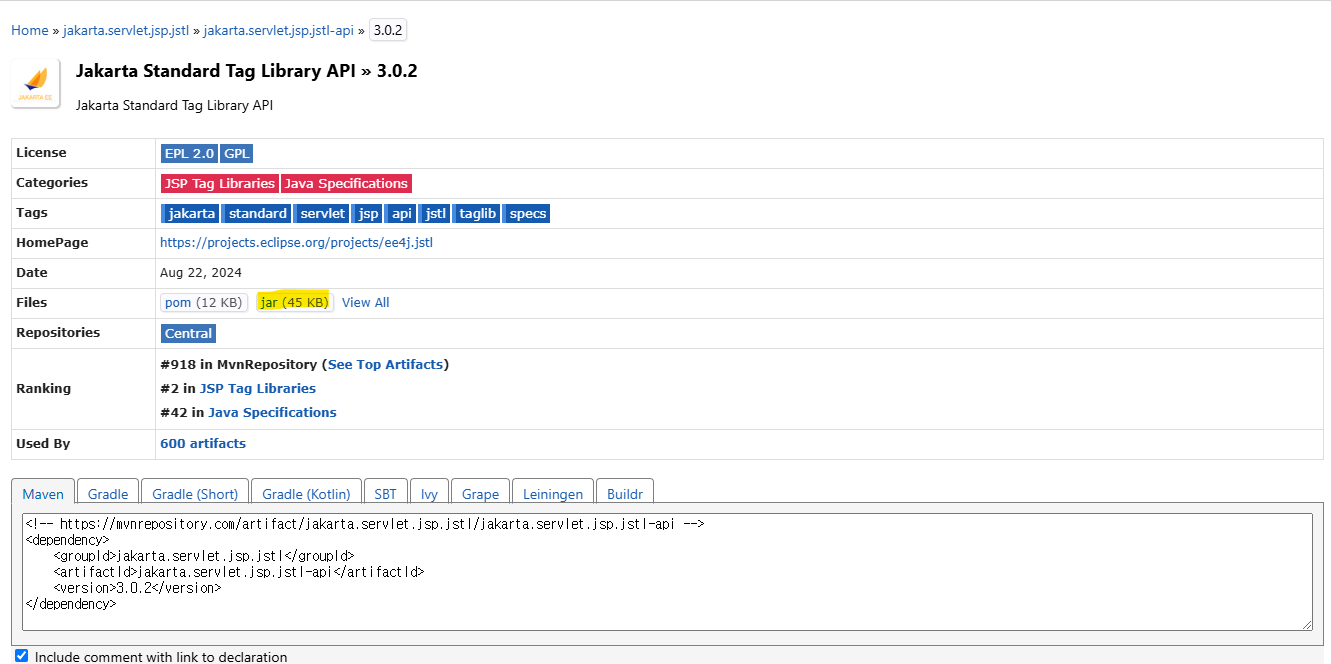Viewport: 1331px width, 664px height.
Task: Open the jakarta.servlet.jsp.jstl-api artifact breadcrumb
Action: [x=279, y=30]
